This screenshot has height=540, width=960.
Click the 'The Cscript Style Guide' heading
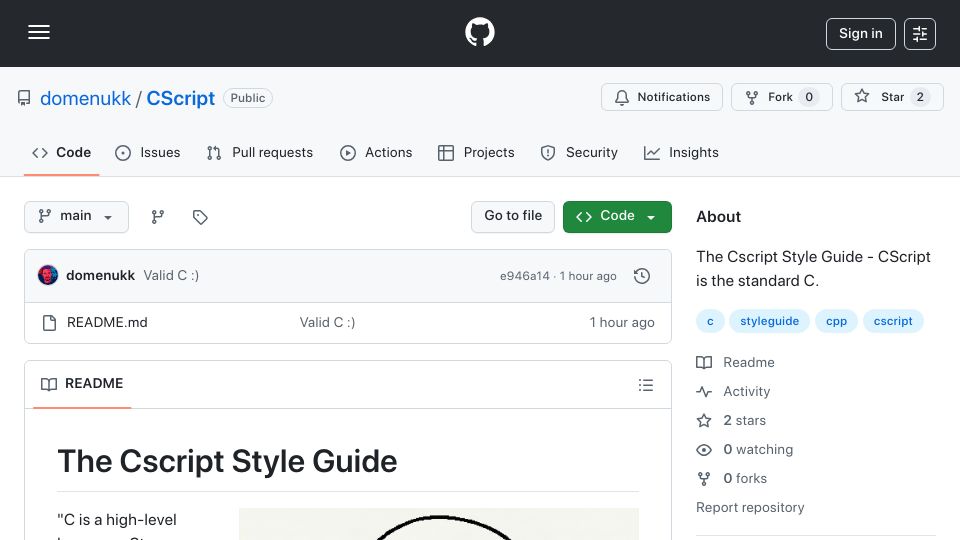click(227, 461)
